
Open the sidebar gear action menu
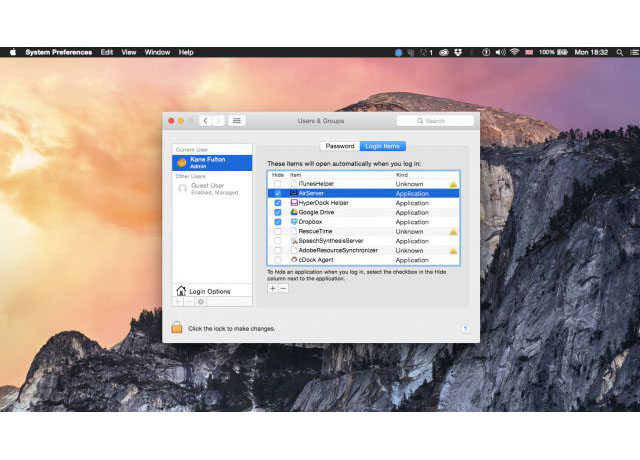[200, 302]
